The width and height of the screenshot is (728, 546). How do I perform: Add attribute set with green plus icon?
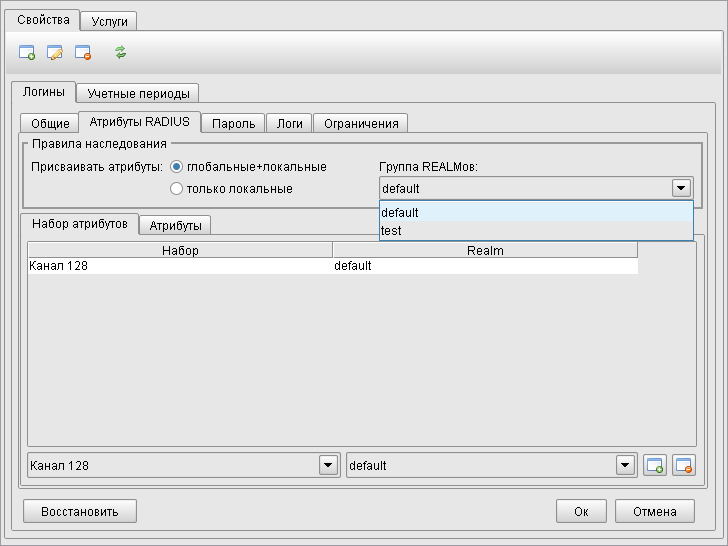[655, 465]
